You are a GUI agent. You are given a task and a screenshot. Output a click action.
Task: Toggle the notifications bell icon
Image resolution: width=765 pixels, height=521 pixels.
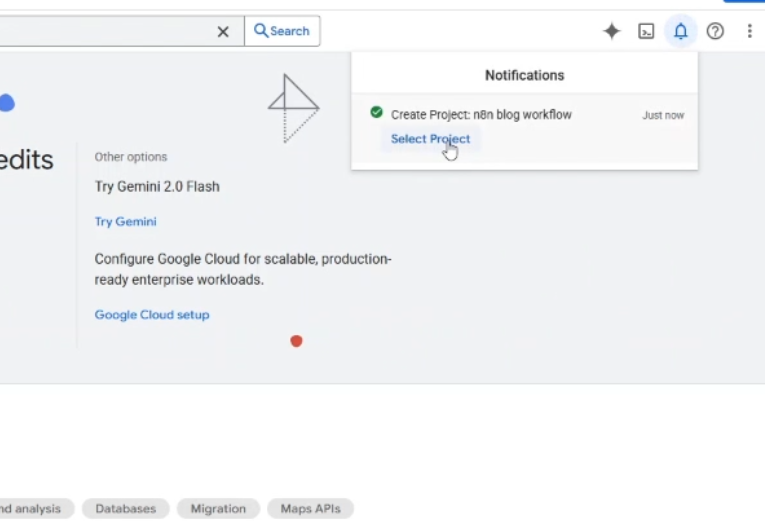(681, 31)
